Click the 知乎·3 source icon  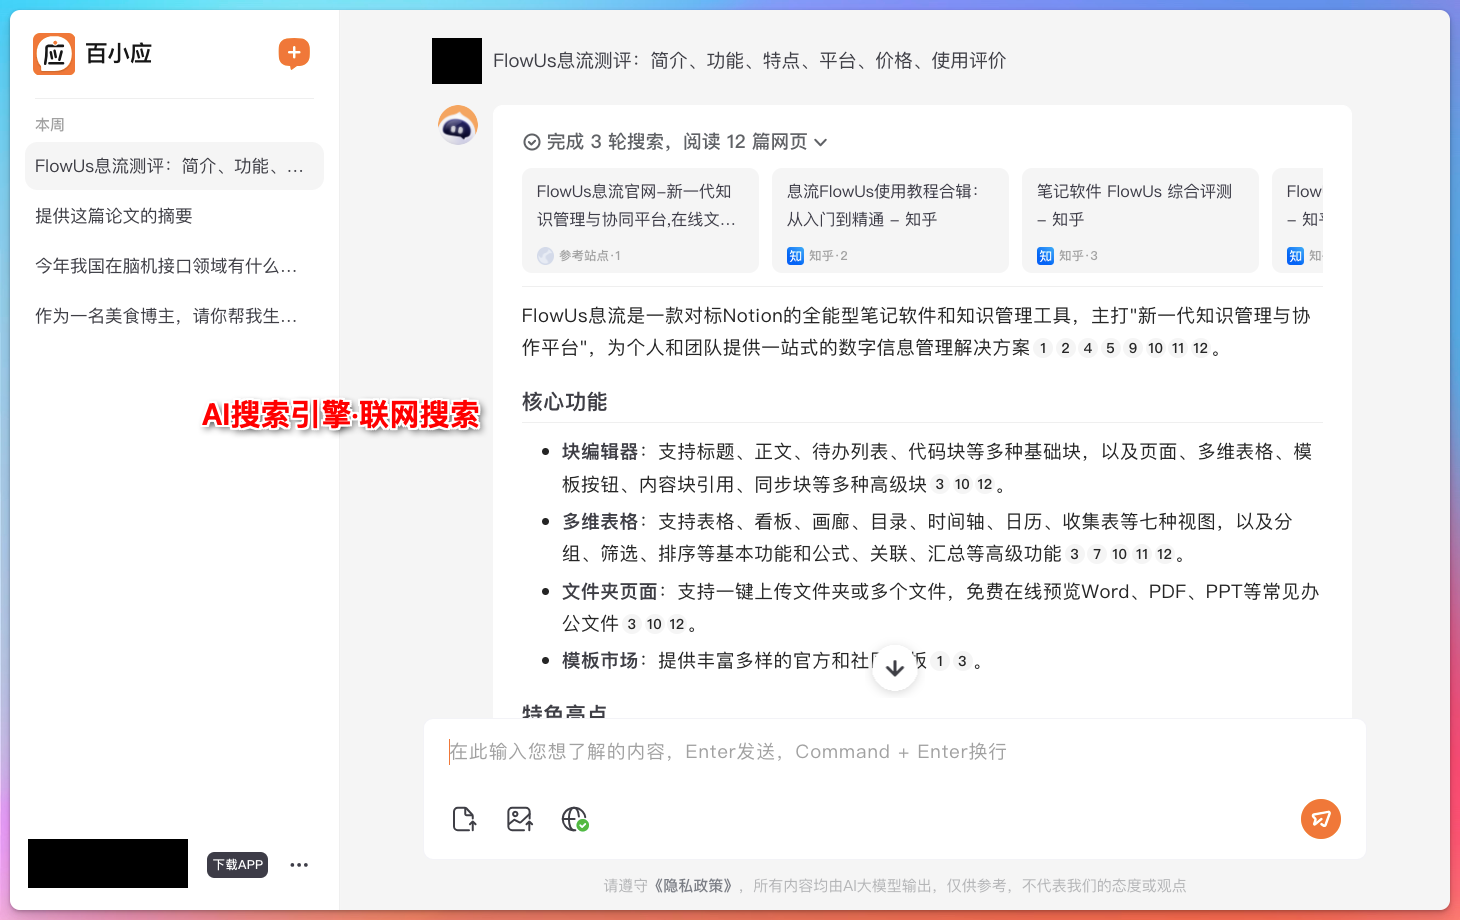pyautogui.click(x=1046, y=256)
